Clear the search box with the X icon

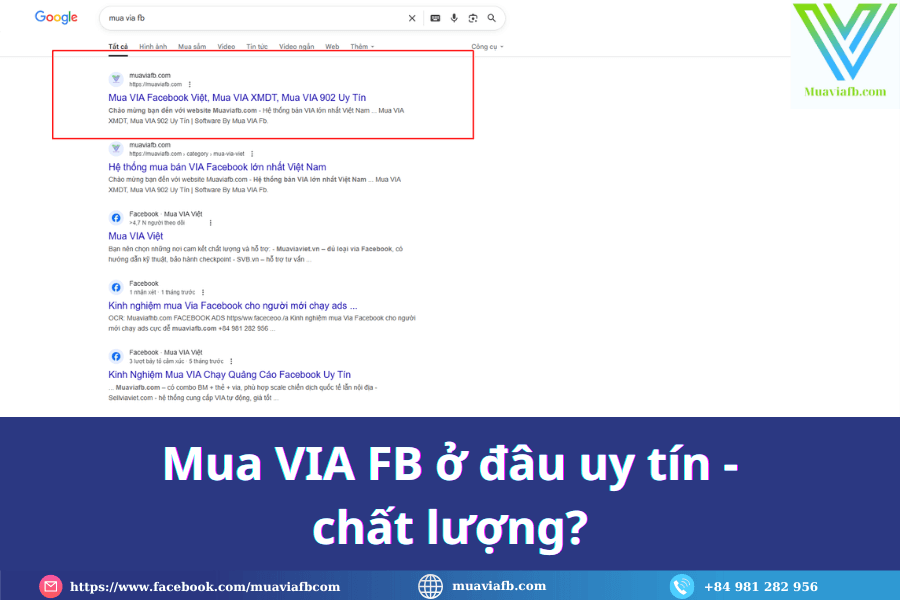click(412, 18)
